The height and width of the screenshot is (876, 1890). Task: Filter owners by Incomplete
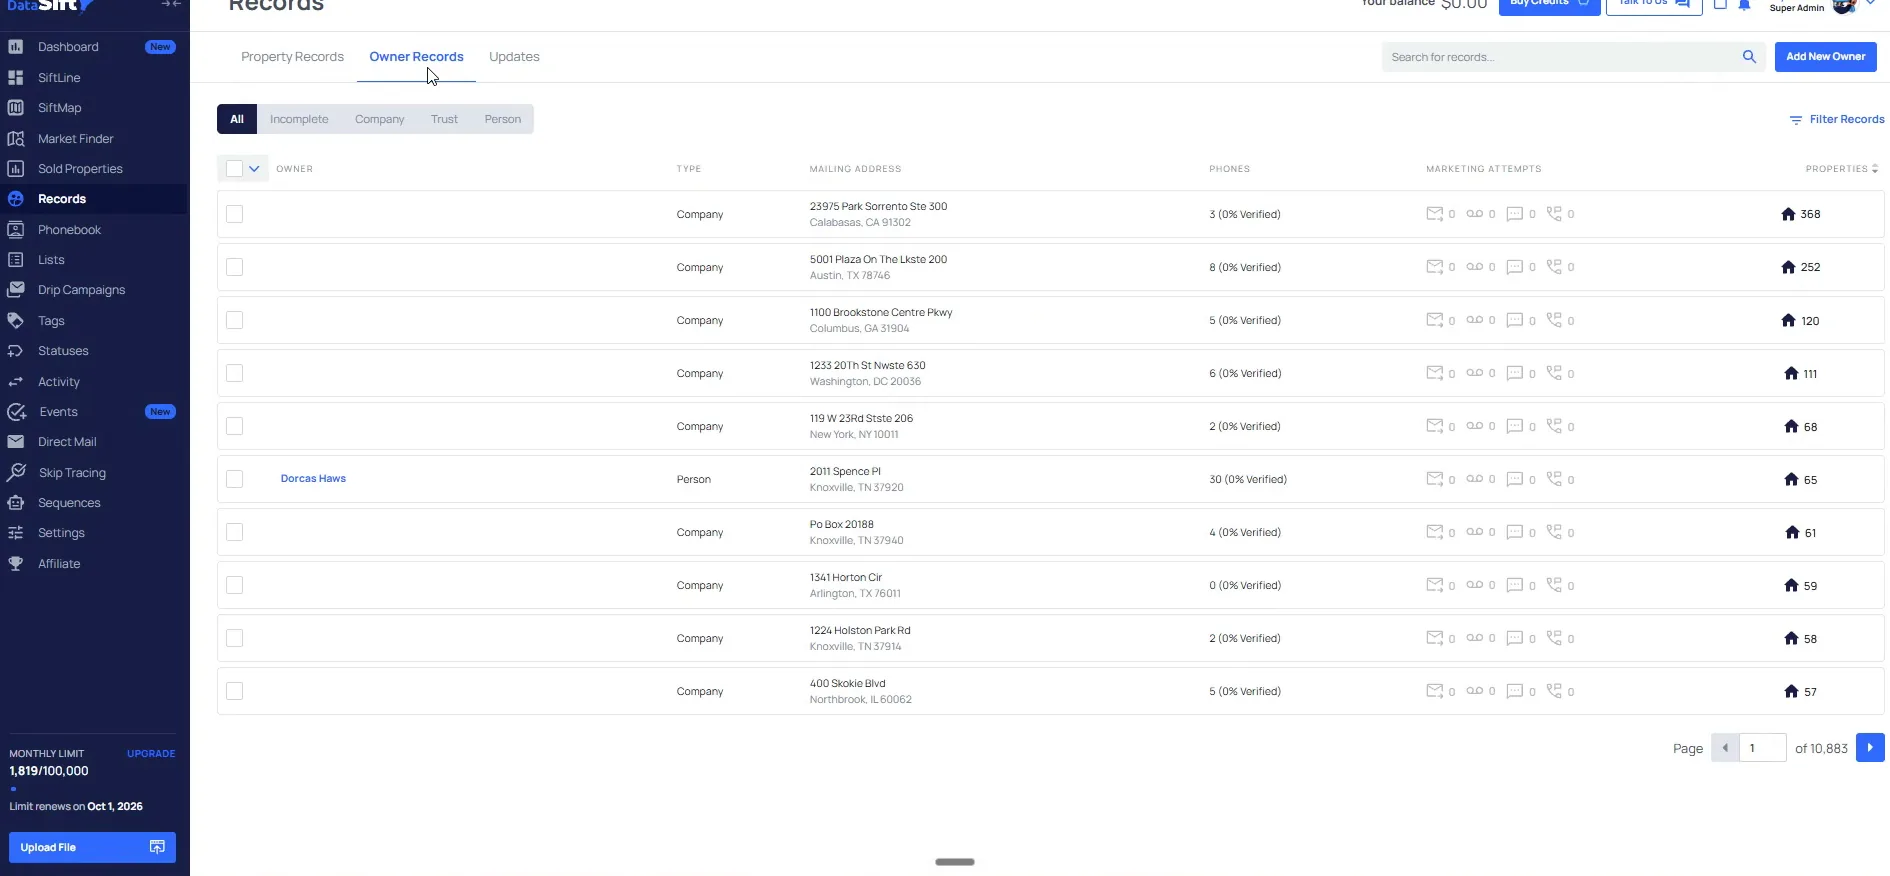(299, 119)
